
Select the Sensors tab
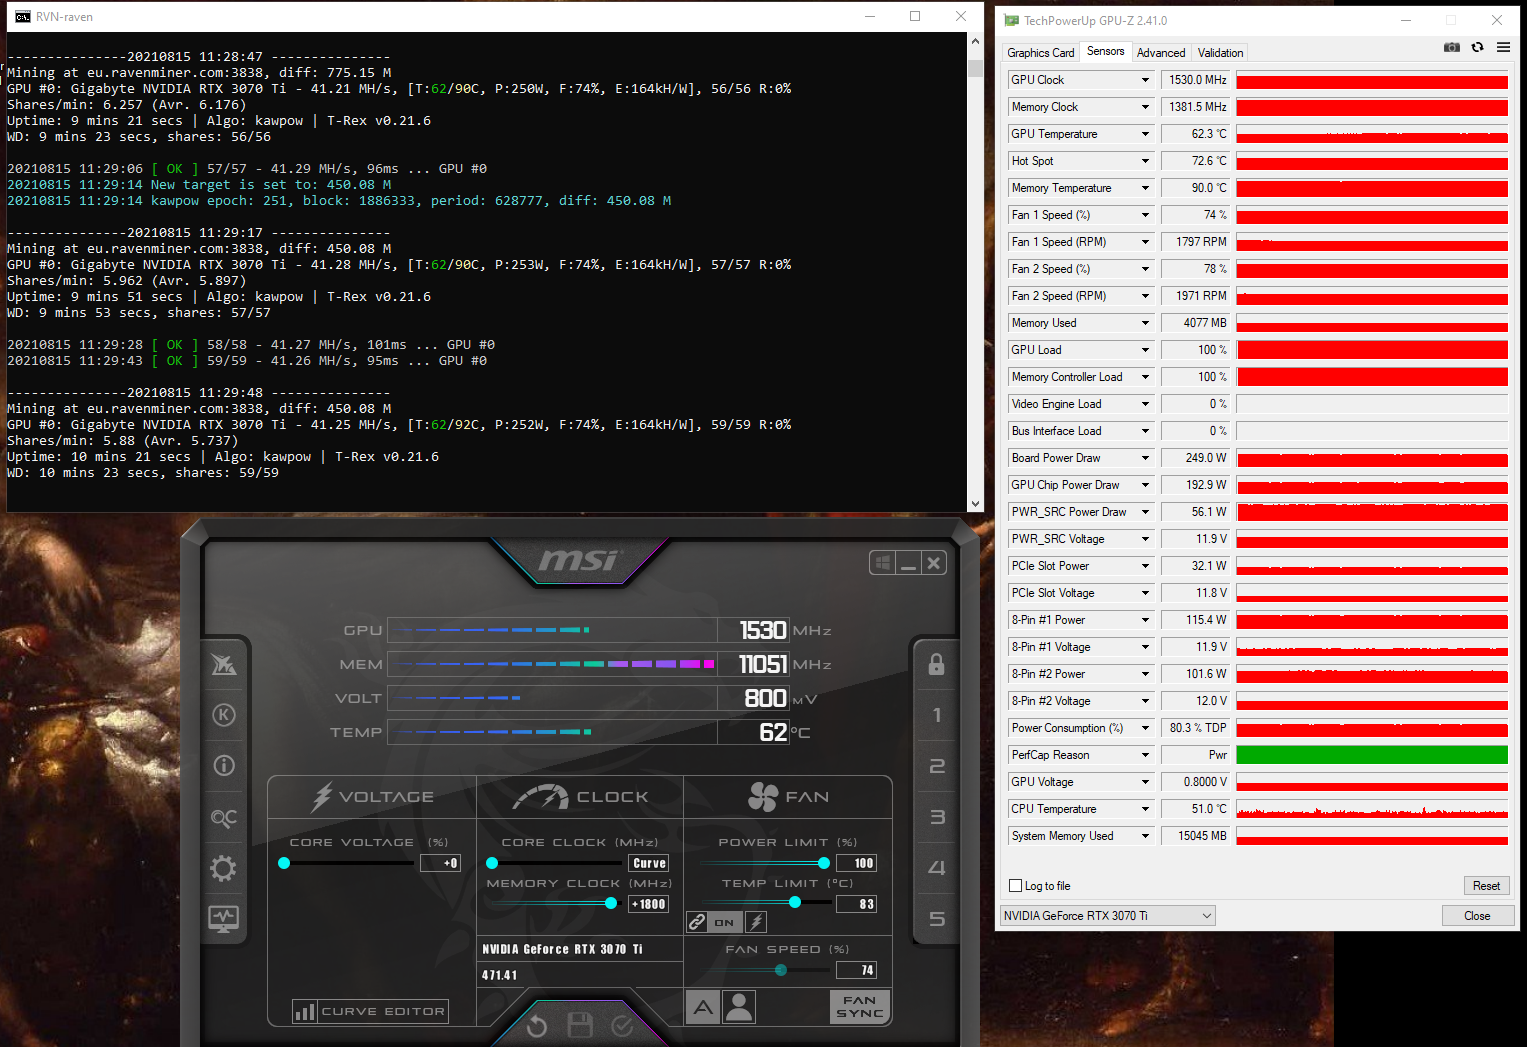point(1106,51)
